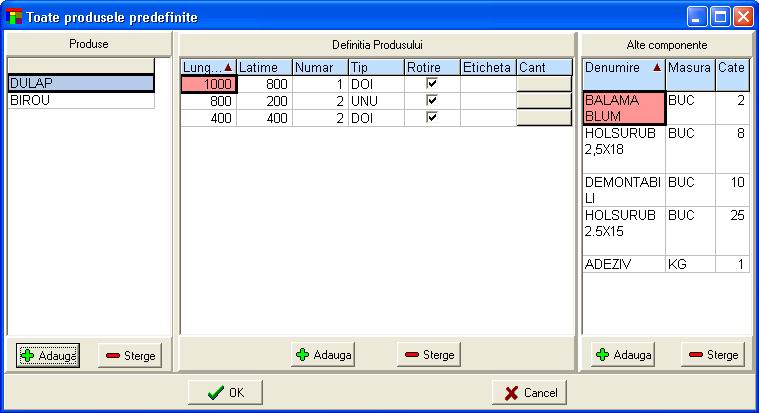Click the application icon in title bar
This screenshot has height=413, width=759.
14,17
